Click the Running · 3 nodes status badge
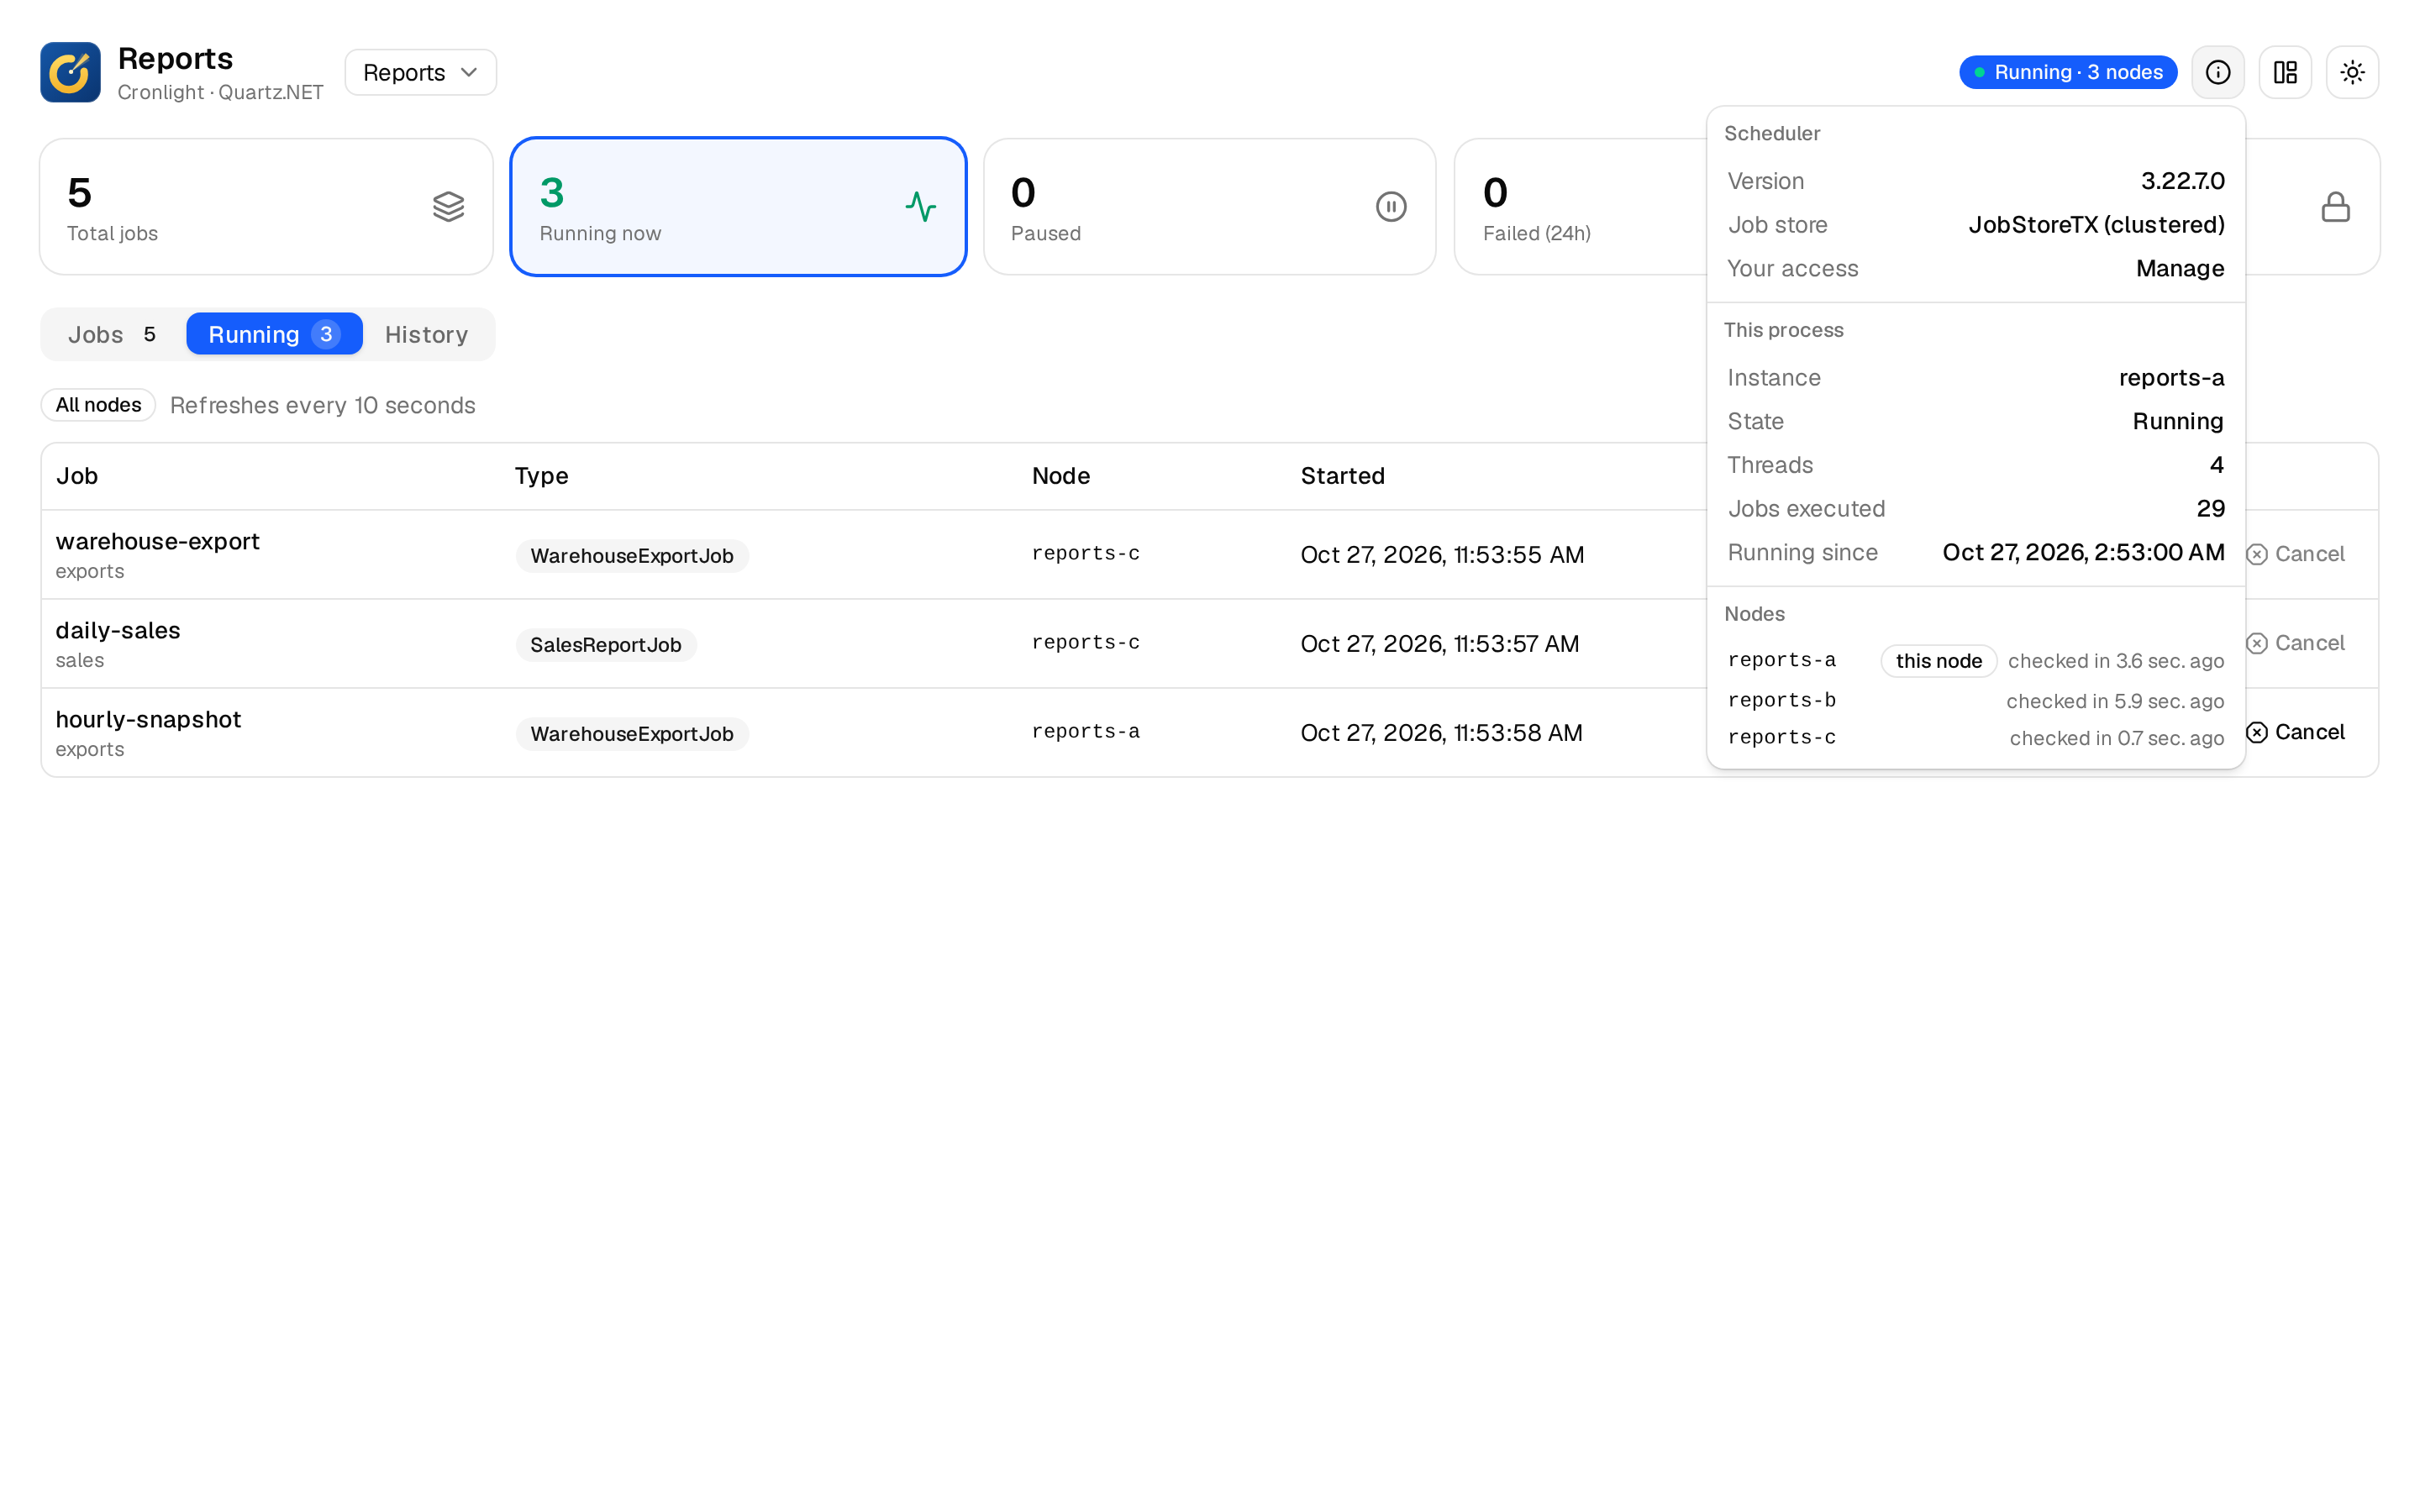The height and width of the screenshot is (1512, 2420). [2067, 72]
